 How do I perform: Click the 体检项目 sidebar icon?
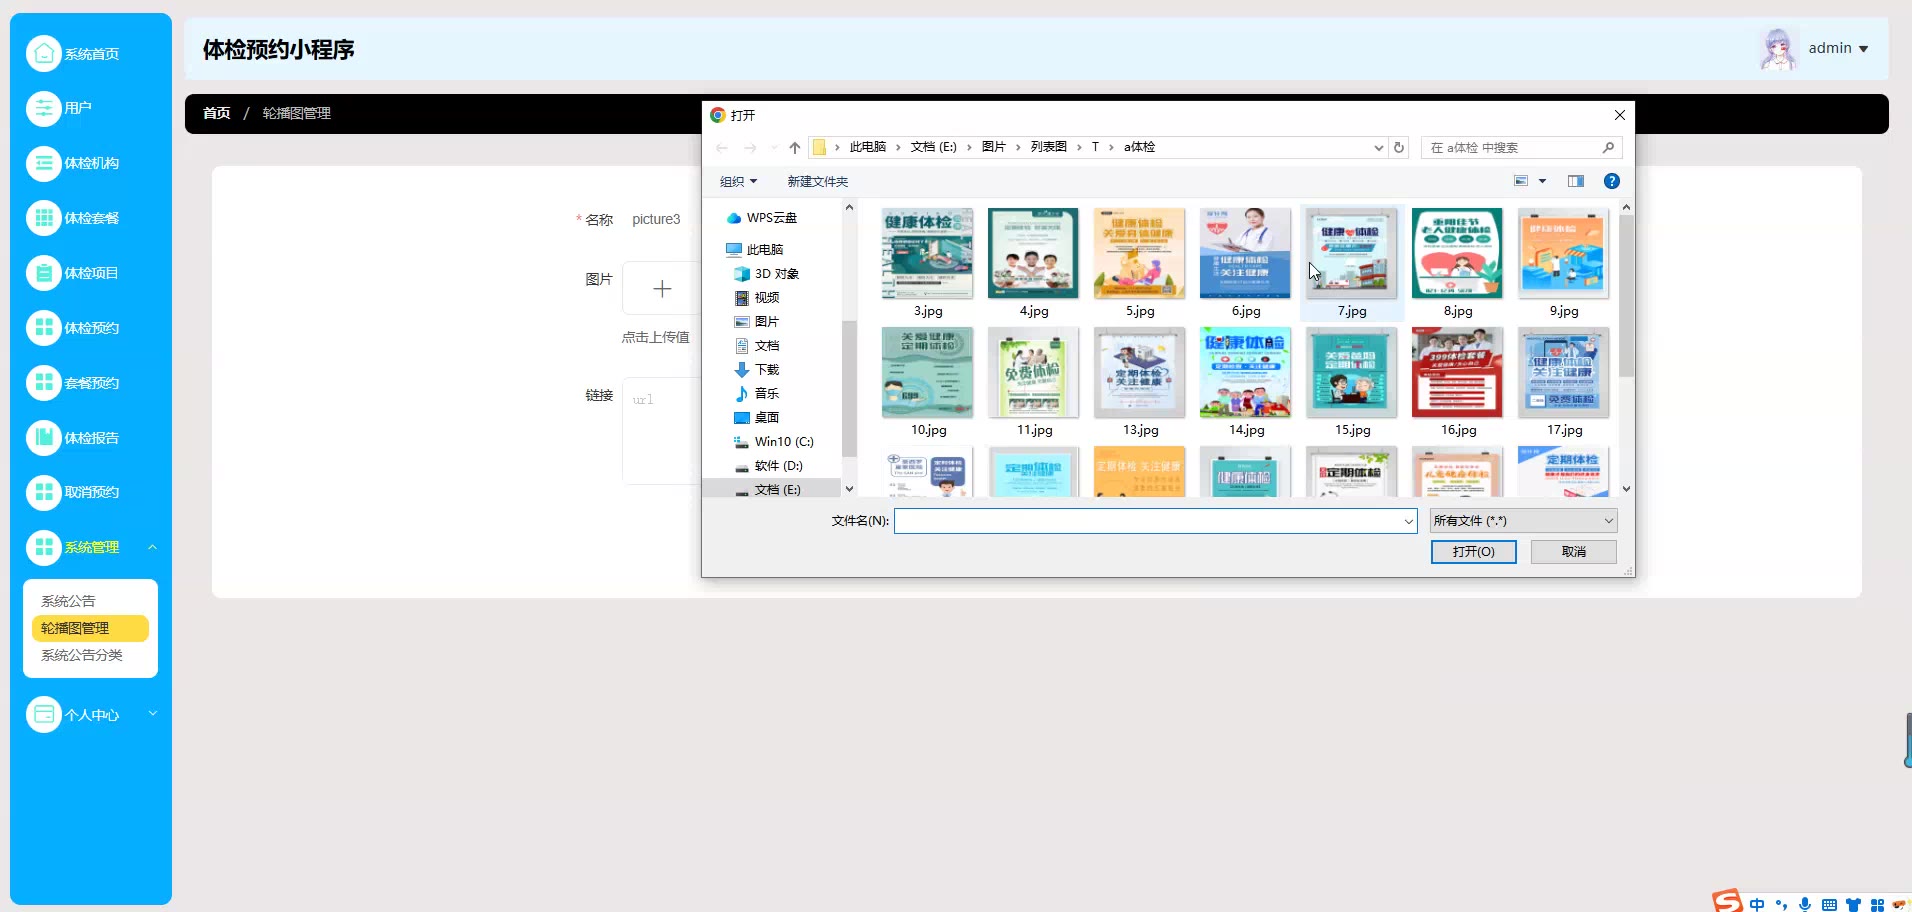[x=44, y=273]
